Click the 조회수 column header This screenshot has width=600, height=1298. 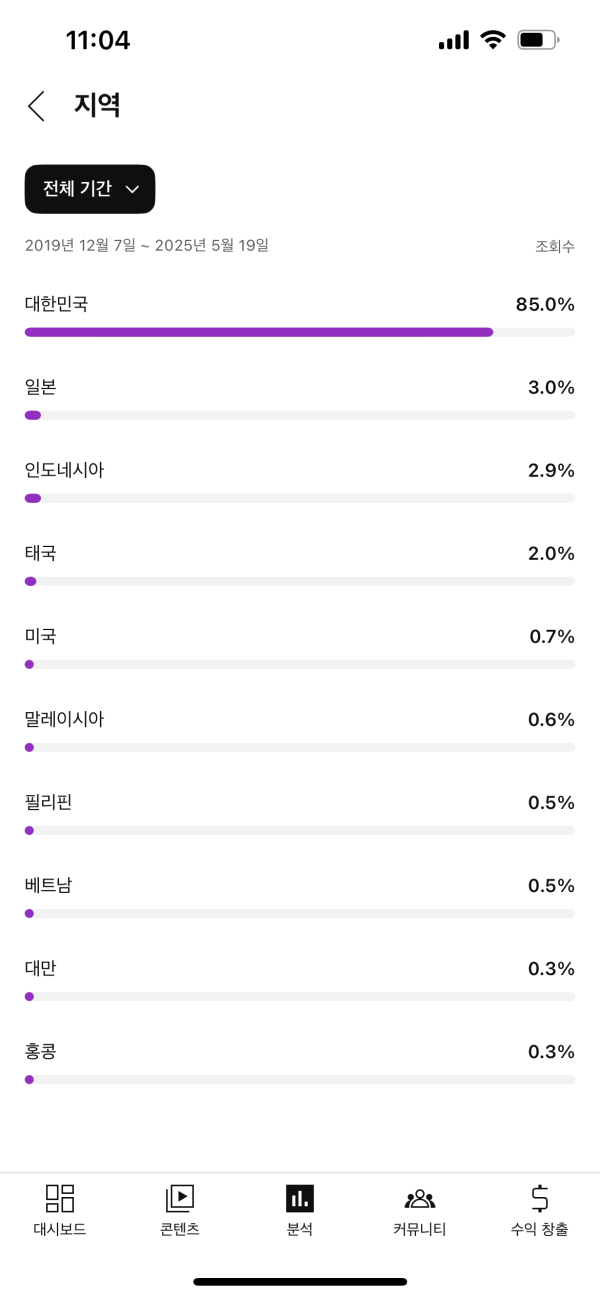coord(555,246)
